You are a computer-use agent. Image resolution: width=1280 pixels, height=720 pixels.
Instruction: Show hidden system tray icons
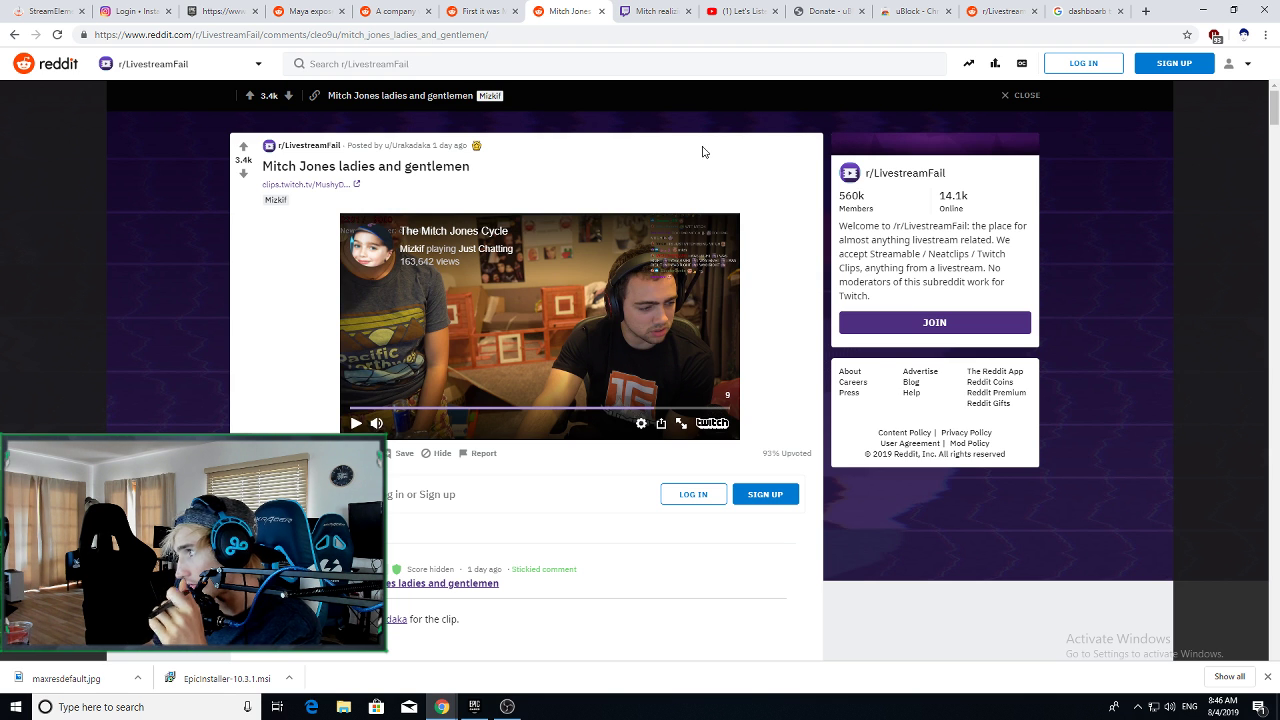pyautogui.click(x=1137, y=707)
